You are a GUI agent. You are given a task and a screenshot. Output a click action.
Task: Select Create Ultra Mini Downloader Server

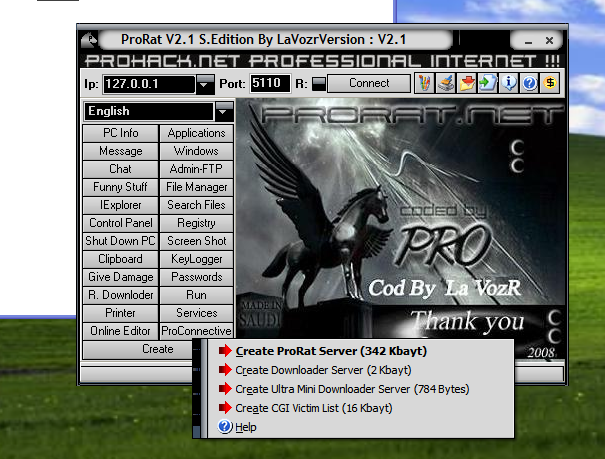tap(352, 389)
